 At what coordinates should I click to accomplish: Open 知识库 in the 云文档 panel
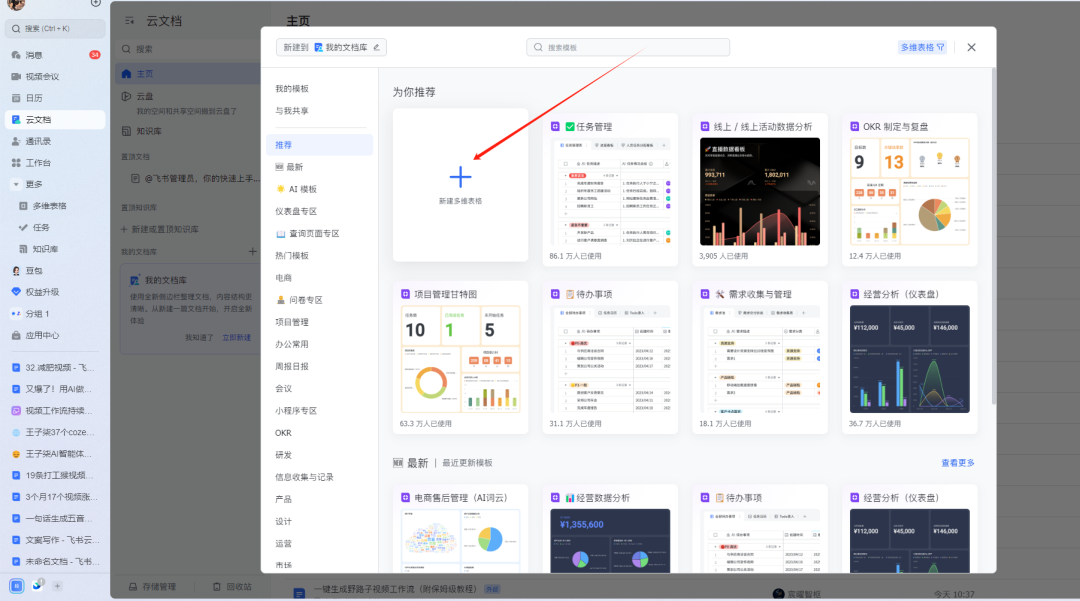click(x=143, y=131)
